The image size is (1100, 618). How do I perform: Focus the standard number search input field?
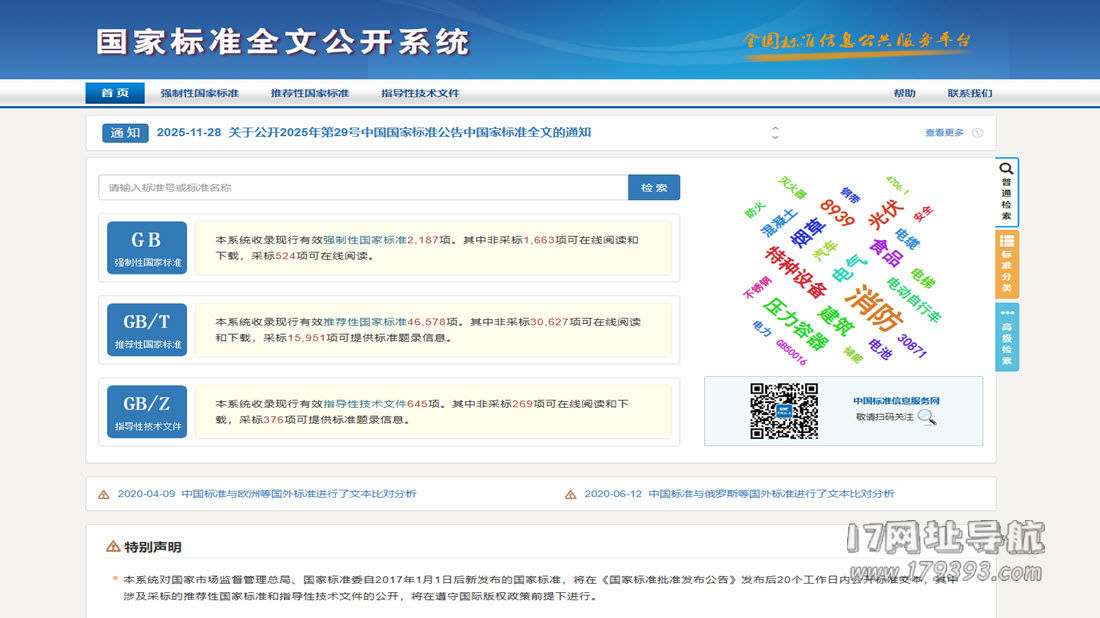click(362, 188)
